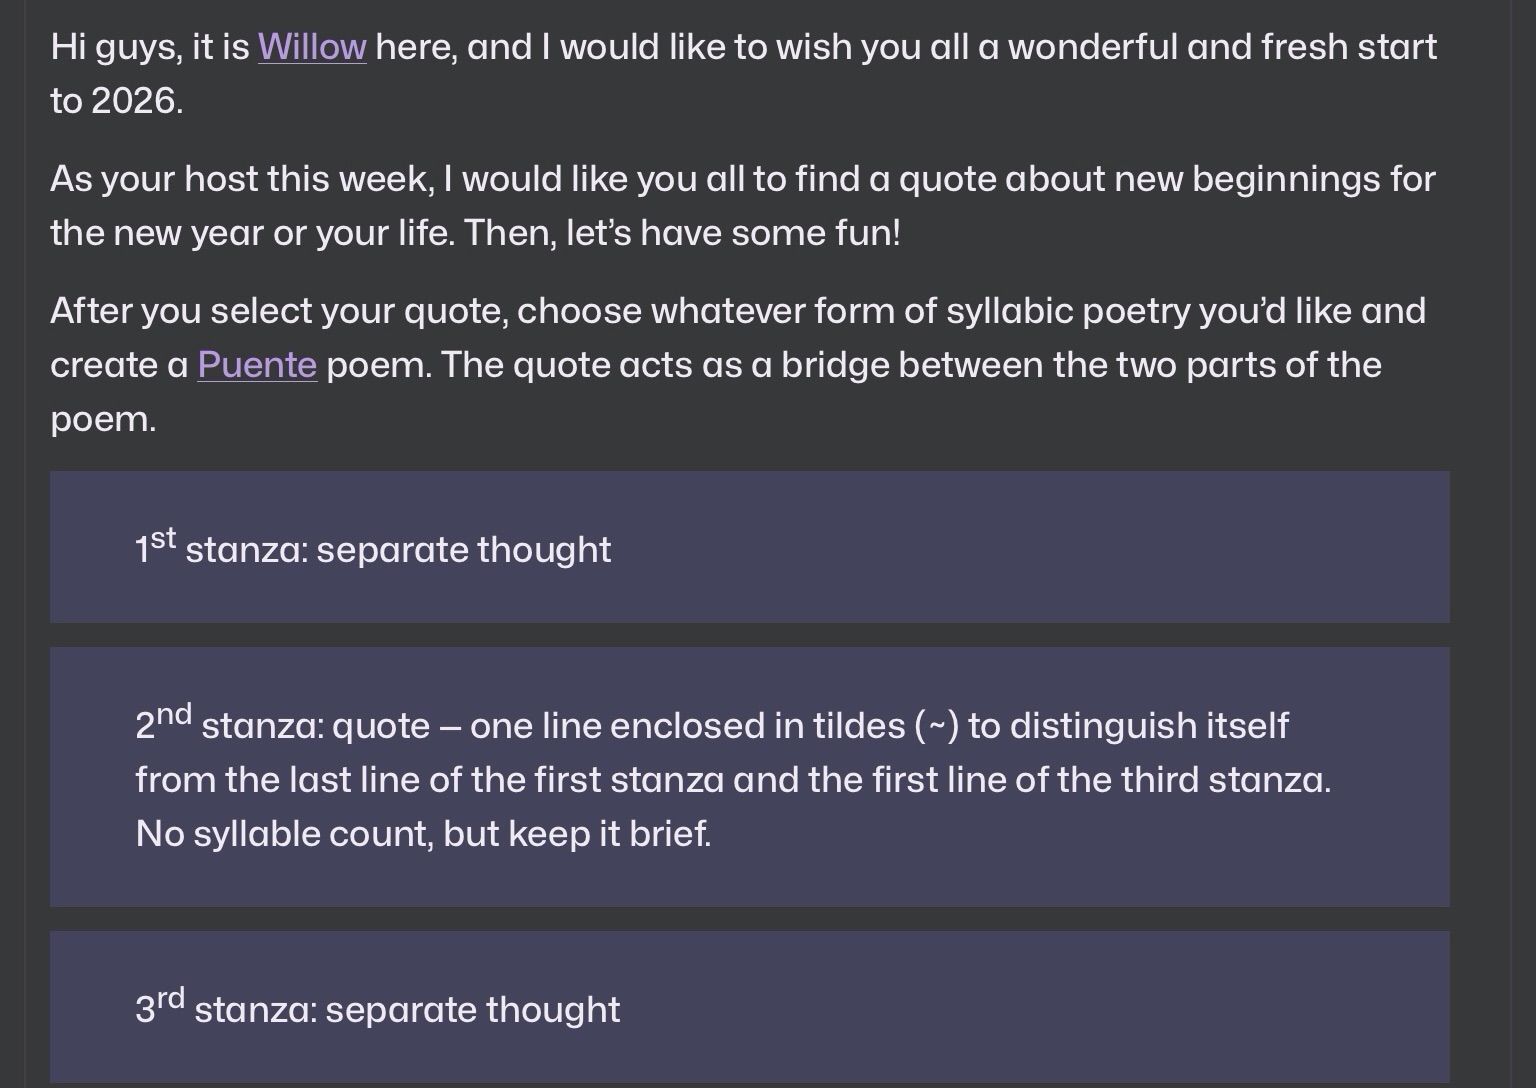Click the sentence "No syllable count, but keep it brief."
The image size is (1536, 1088).
click(423, 834)
